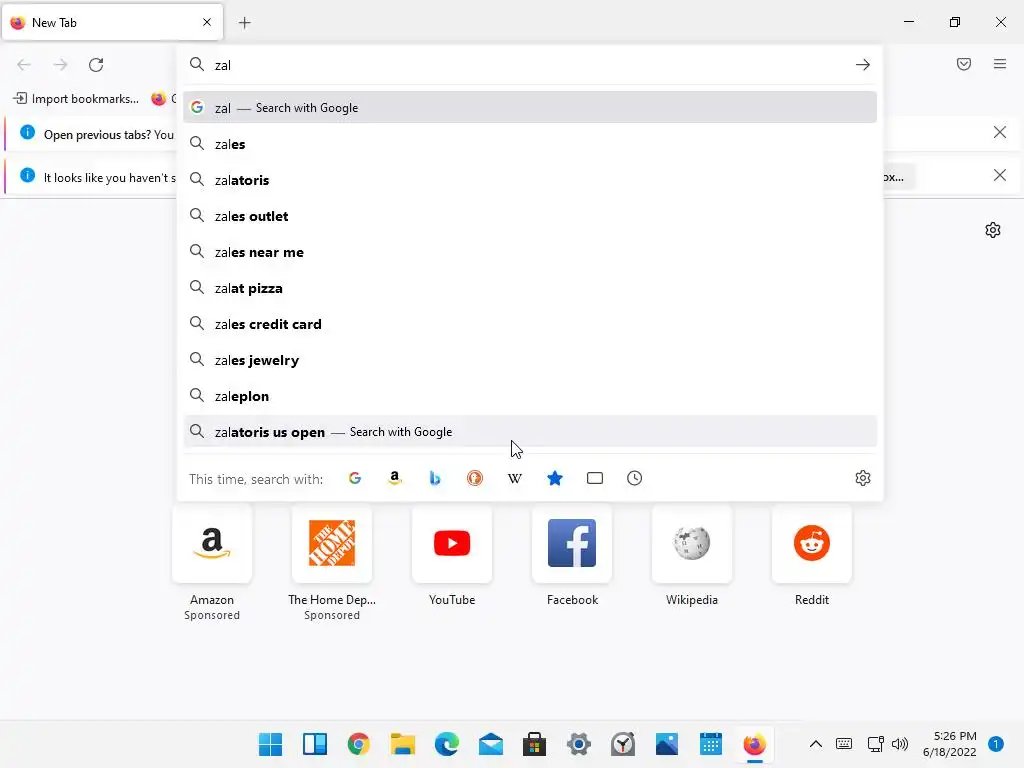This screenshot has width=1024, height=768.
Task: Dismiss the 'It looks like you haven't' notification
Action: click(999, 175)
